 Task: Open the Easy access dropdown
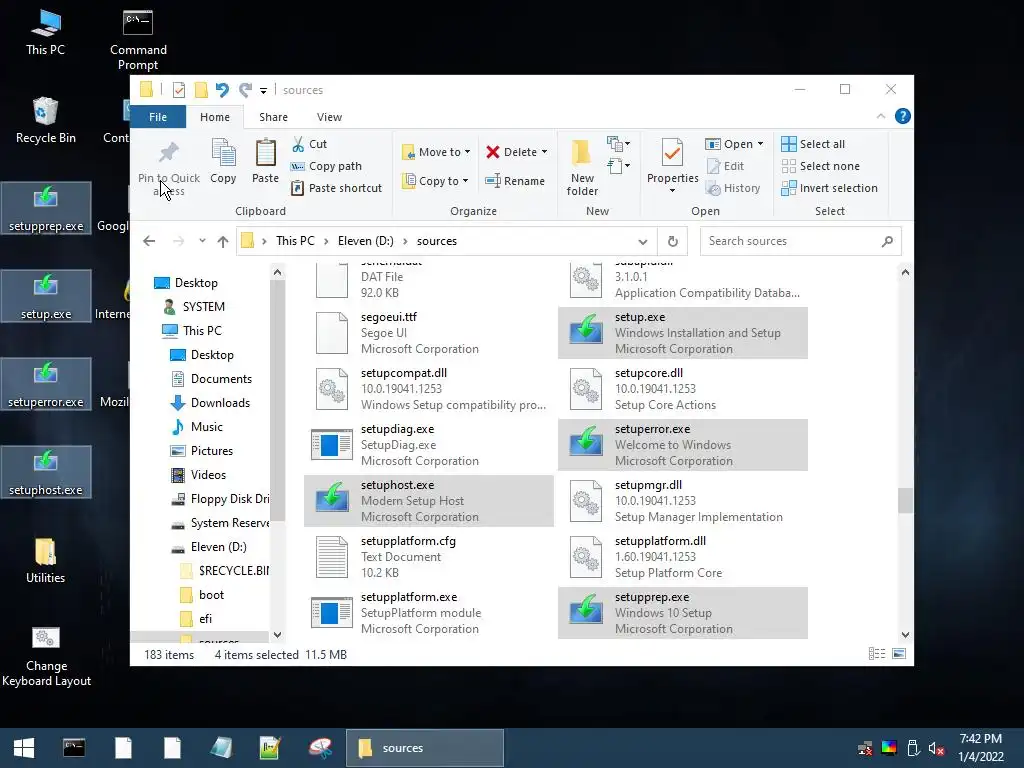tap(618, 166)
